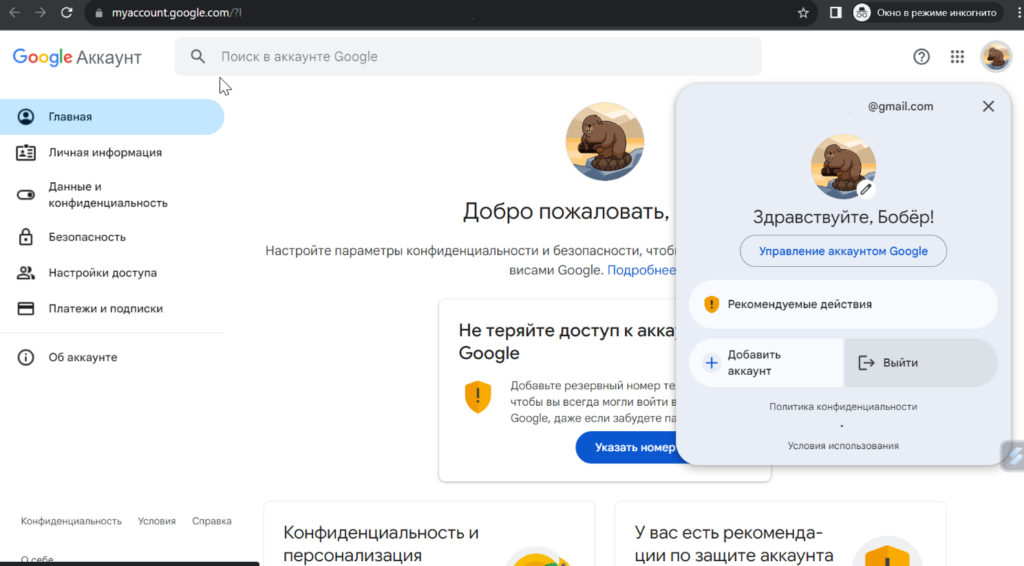Open Конфиденциальность и персонализация card

429,534
